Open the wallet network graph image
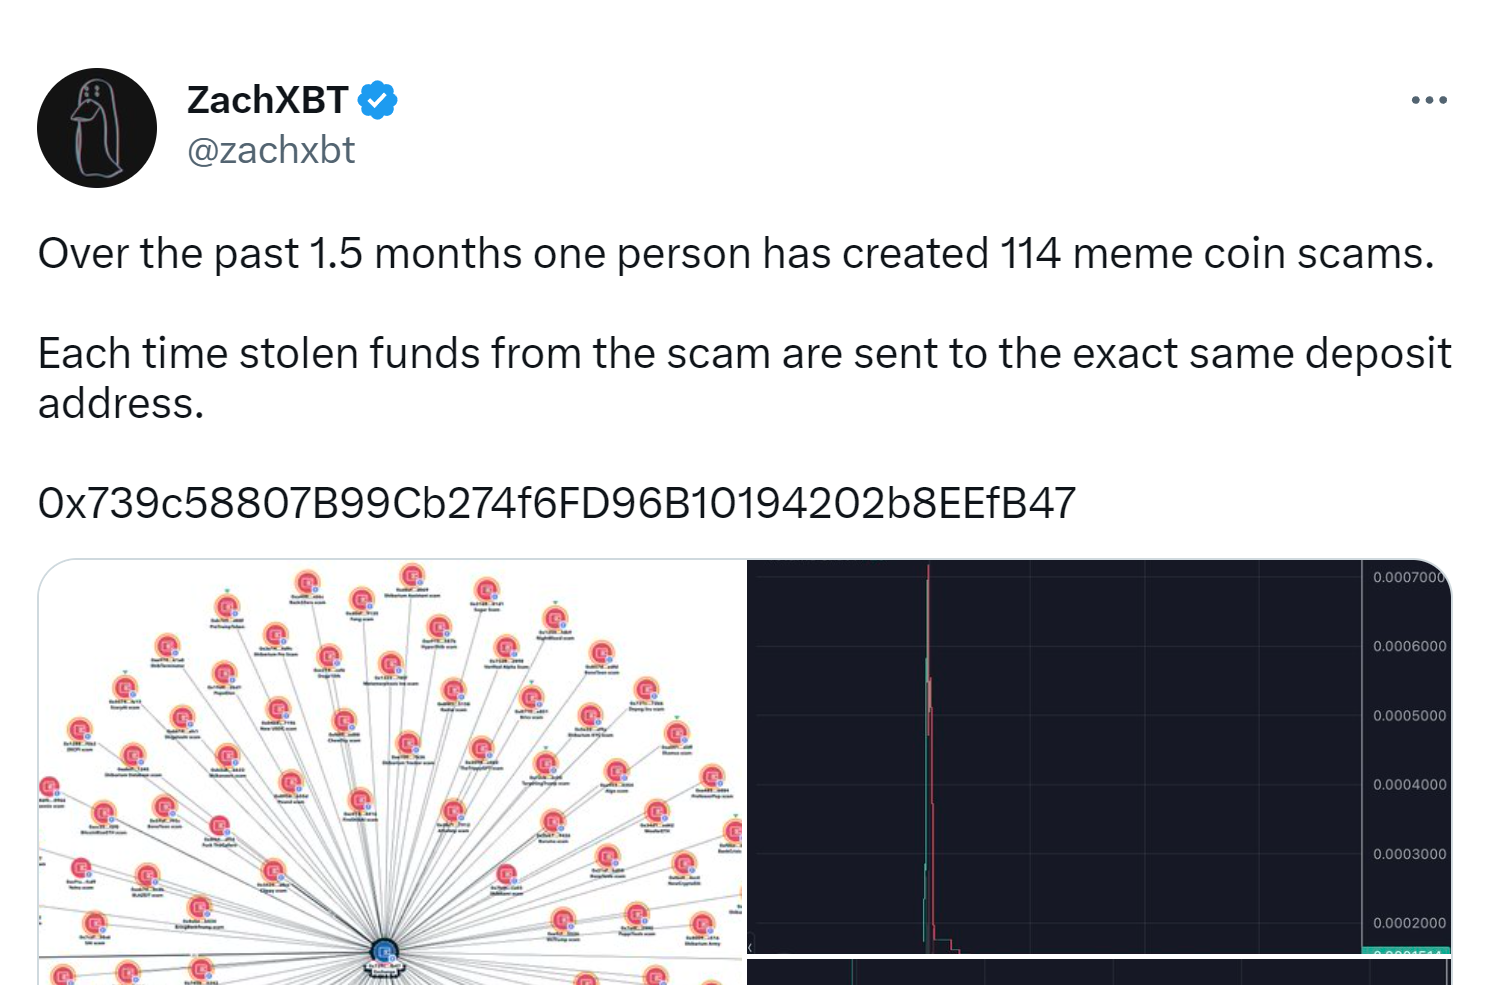Screen dimensions: 1485x985 coord(391,772)
